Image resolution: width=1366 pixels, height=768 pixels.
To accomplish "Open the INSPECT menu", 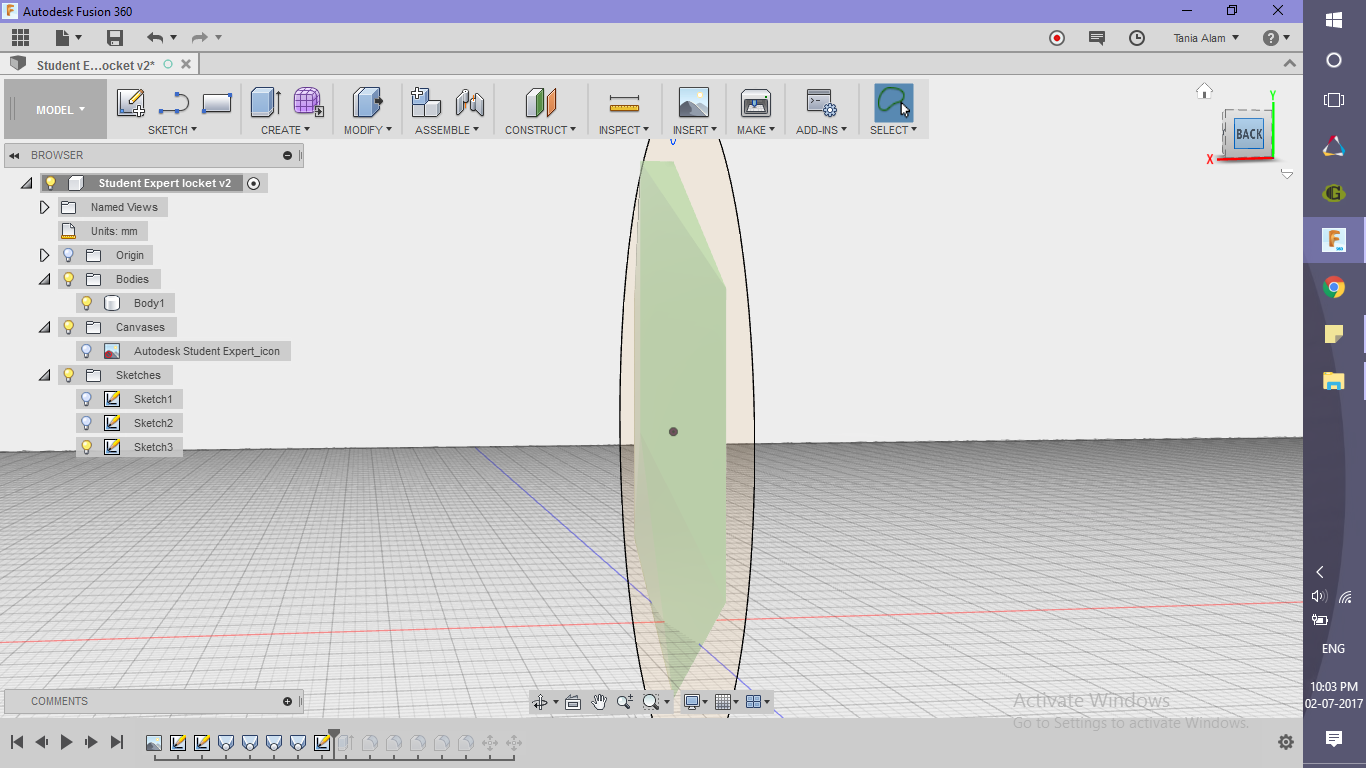I will (x=624, y=130).
